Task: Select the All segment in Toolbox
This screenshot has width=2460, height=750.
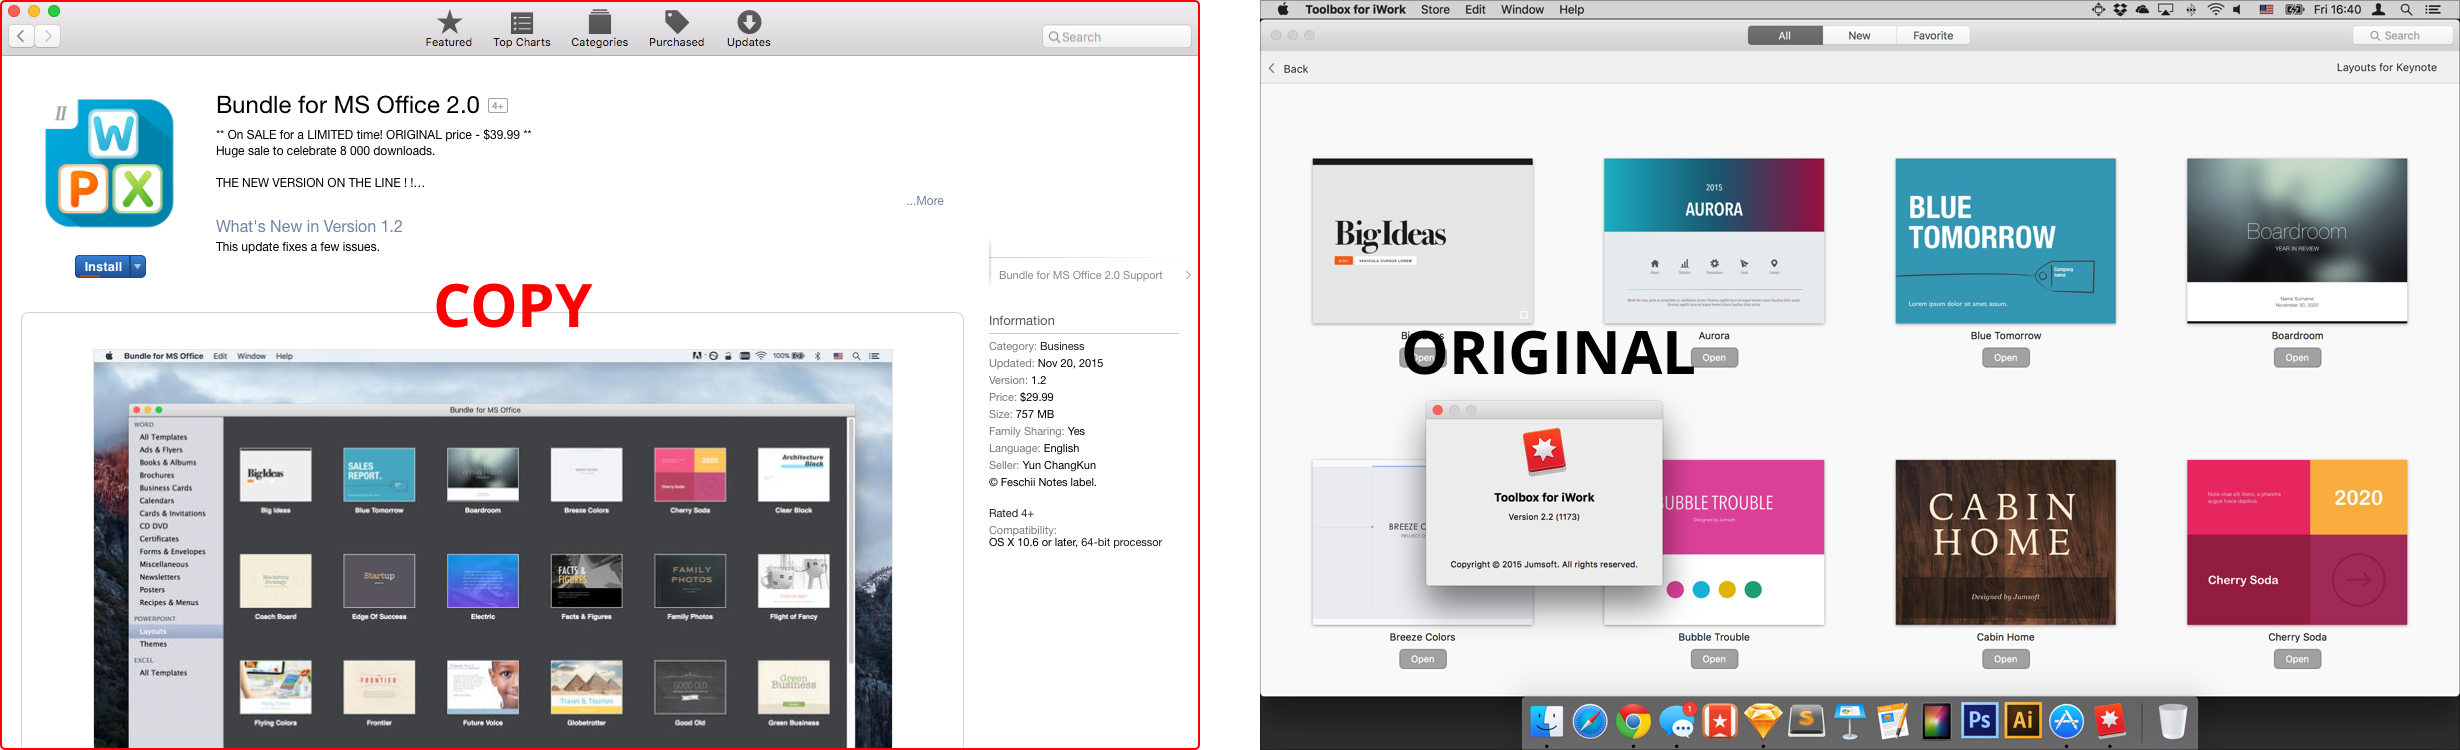Action: tap(1785, 36)
